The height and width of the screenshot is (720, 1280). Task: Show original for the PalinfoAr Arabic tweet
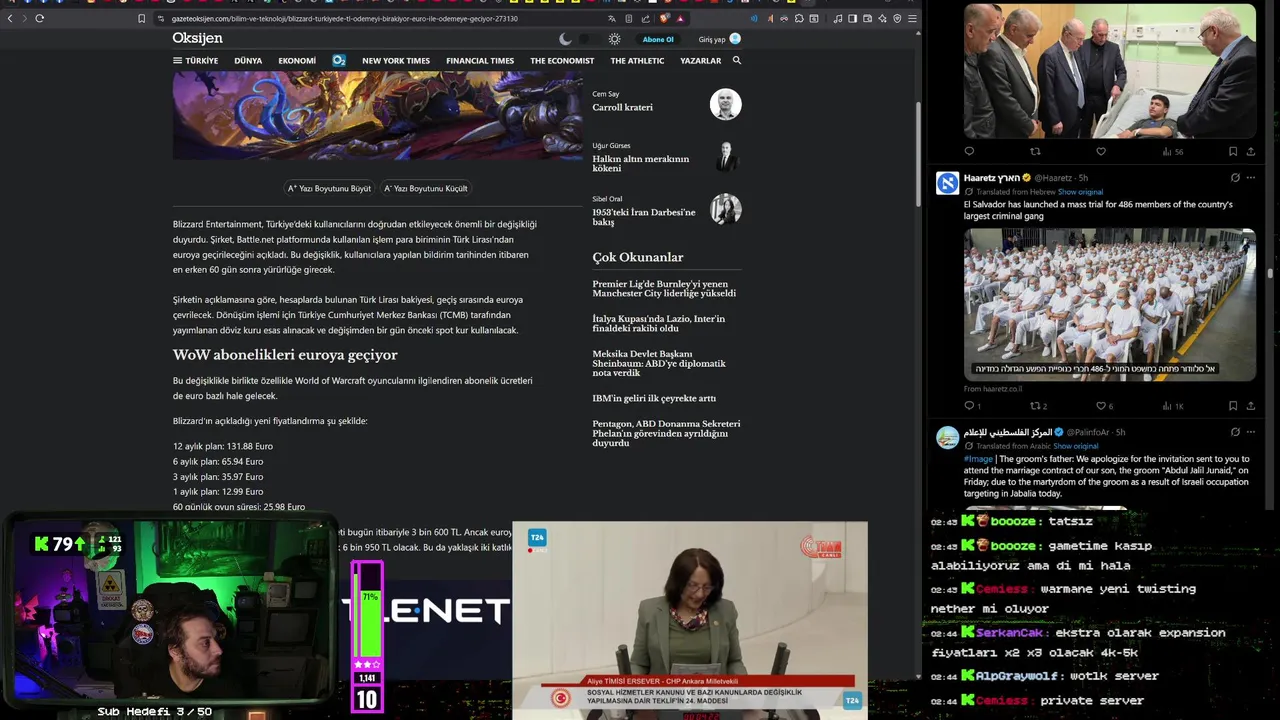click(1078, 446)
